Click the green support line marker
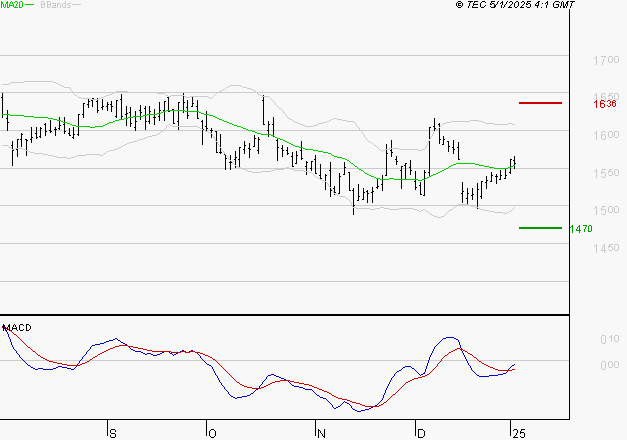 (x=540, y=228)
